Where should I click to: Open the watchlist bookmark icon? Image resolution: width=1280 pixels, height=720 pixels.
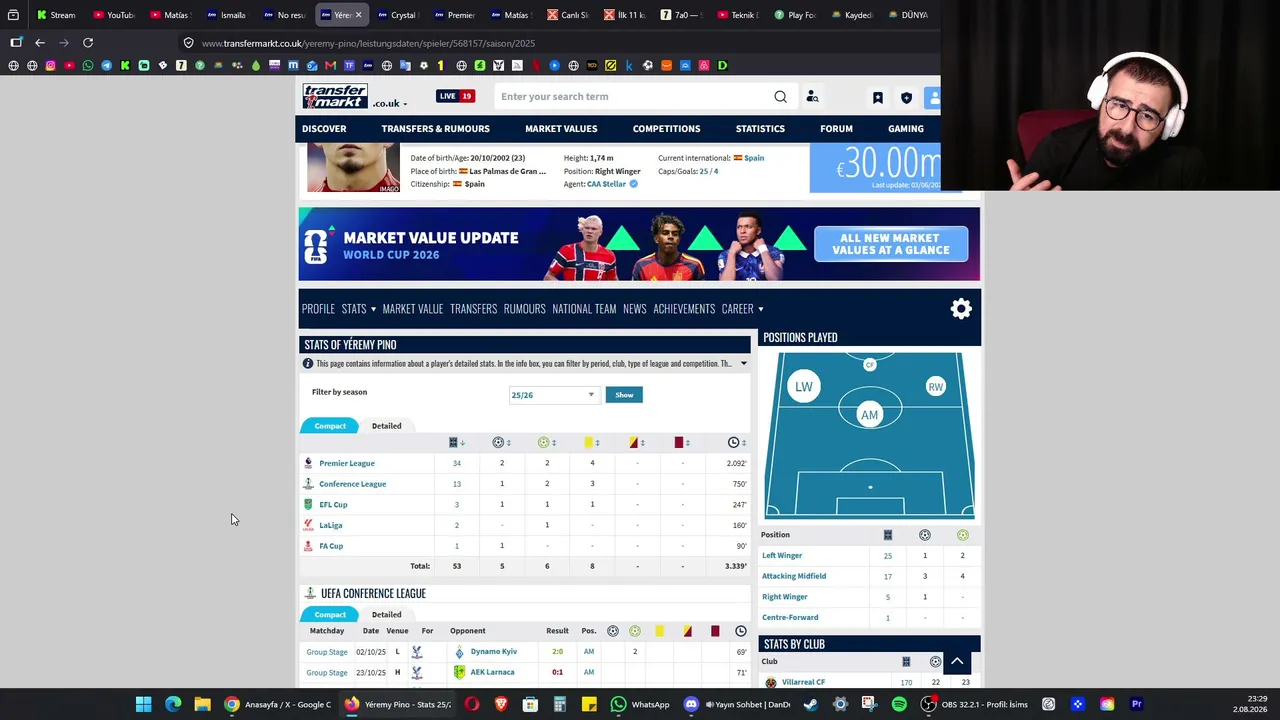click(877, 98)
